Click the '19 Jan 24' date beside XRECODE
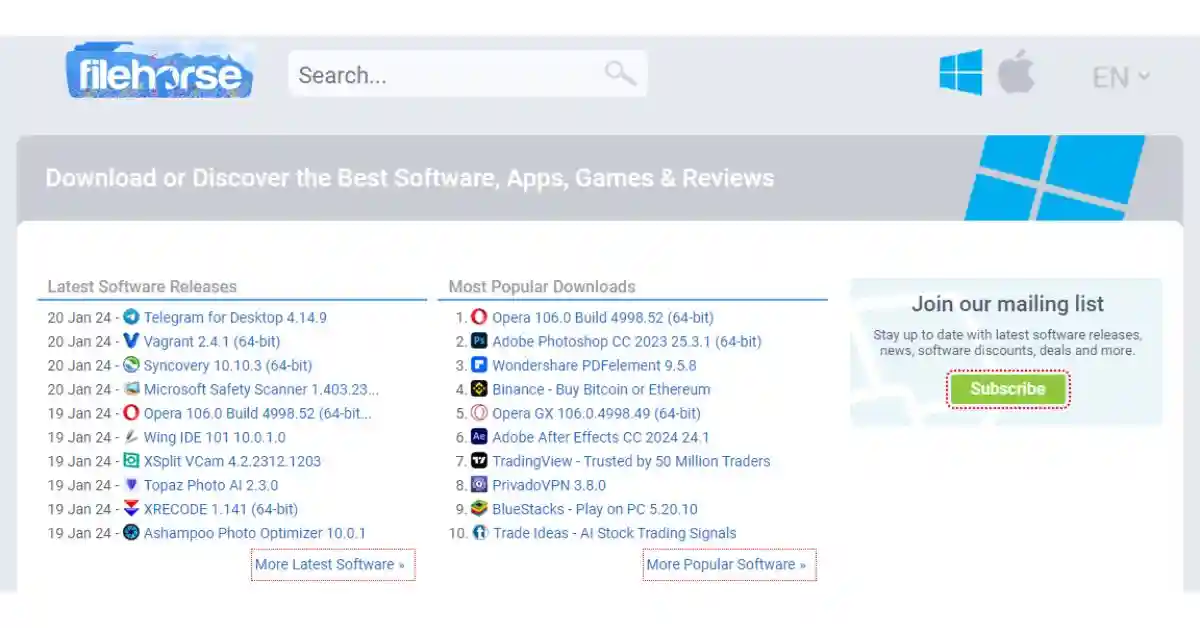 click(79, 509)
